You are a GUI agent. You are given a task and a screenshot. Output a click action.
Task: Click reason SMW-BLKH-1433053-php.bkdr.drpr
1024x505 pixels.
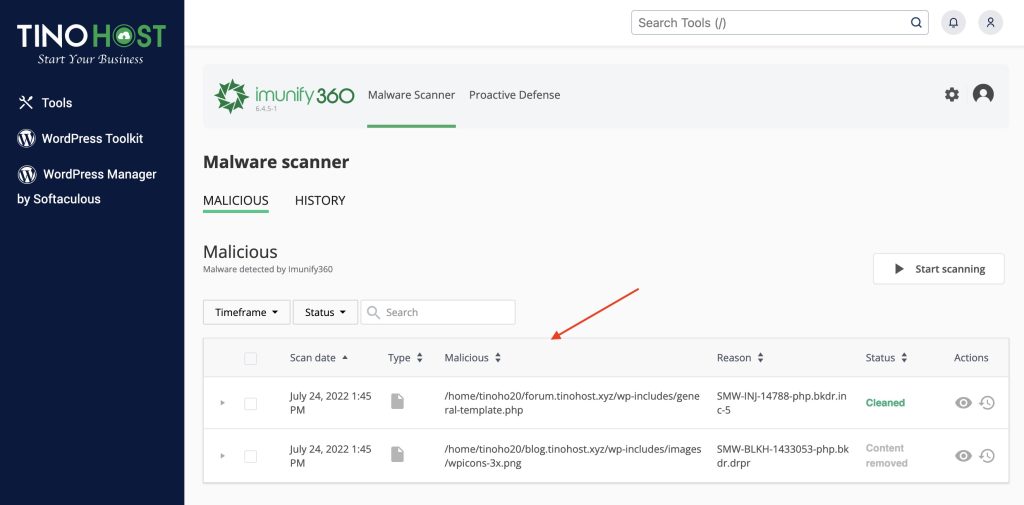pyautogui.click(x=782, y=456)
